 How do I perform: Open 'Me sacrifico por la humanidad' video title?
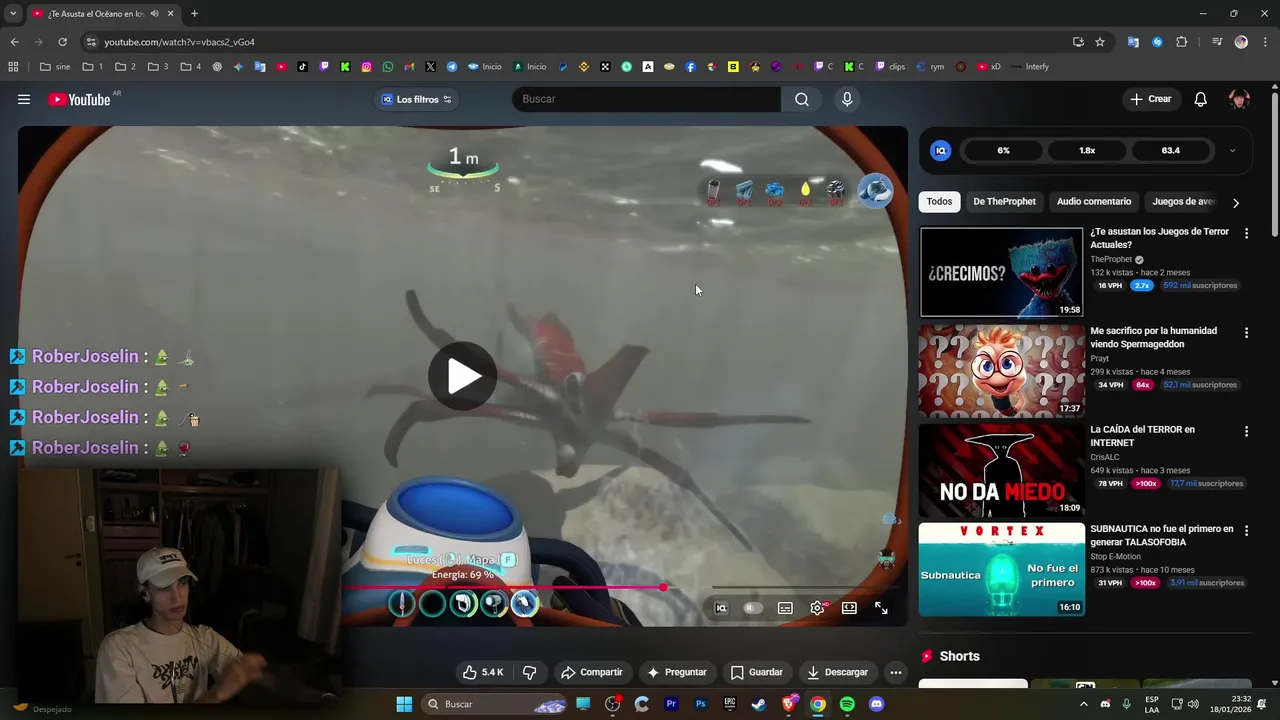[1153, 337]
